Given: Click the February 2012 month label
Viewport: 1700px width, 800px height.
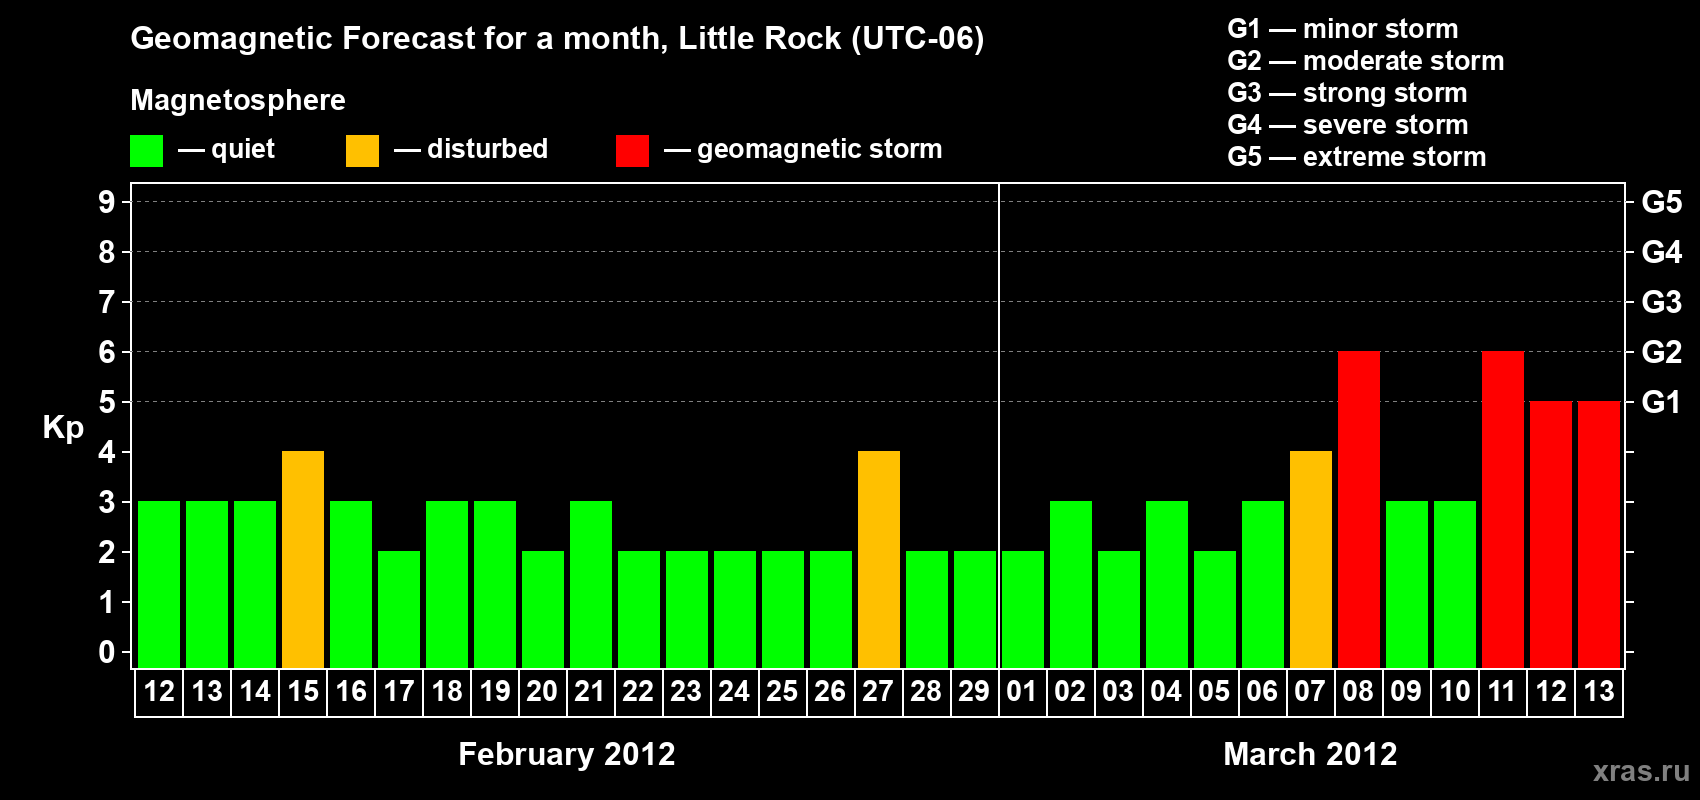Looking at the screenshot, I should click(567, 754).
